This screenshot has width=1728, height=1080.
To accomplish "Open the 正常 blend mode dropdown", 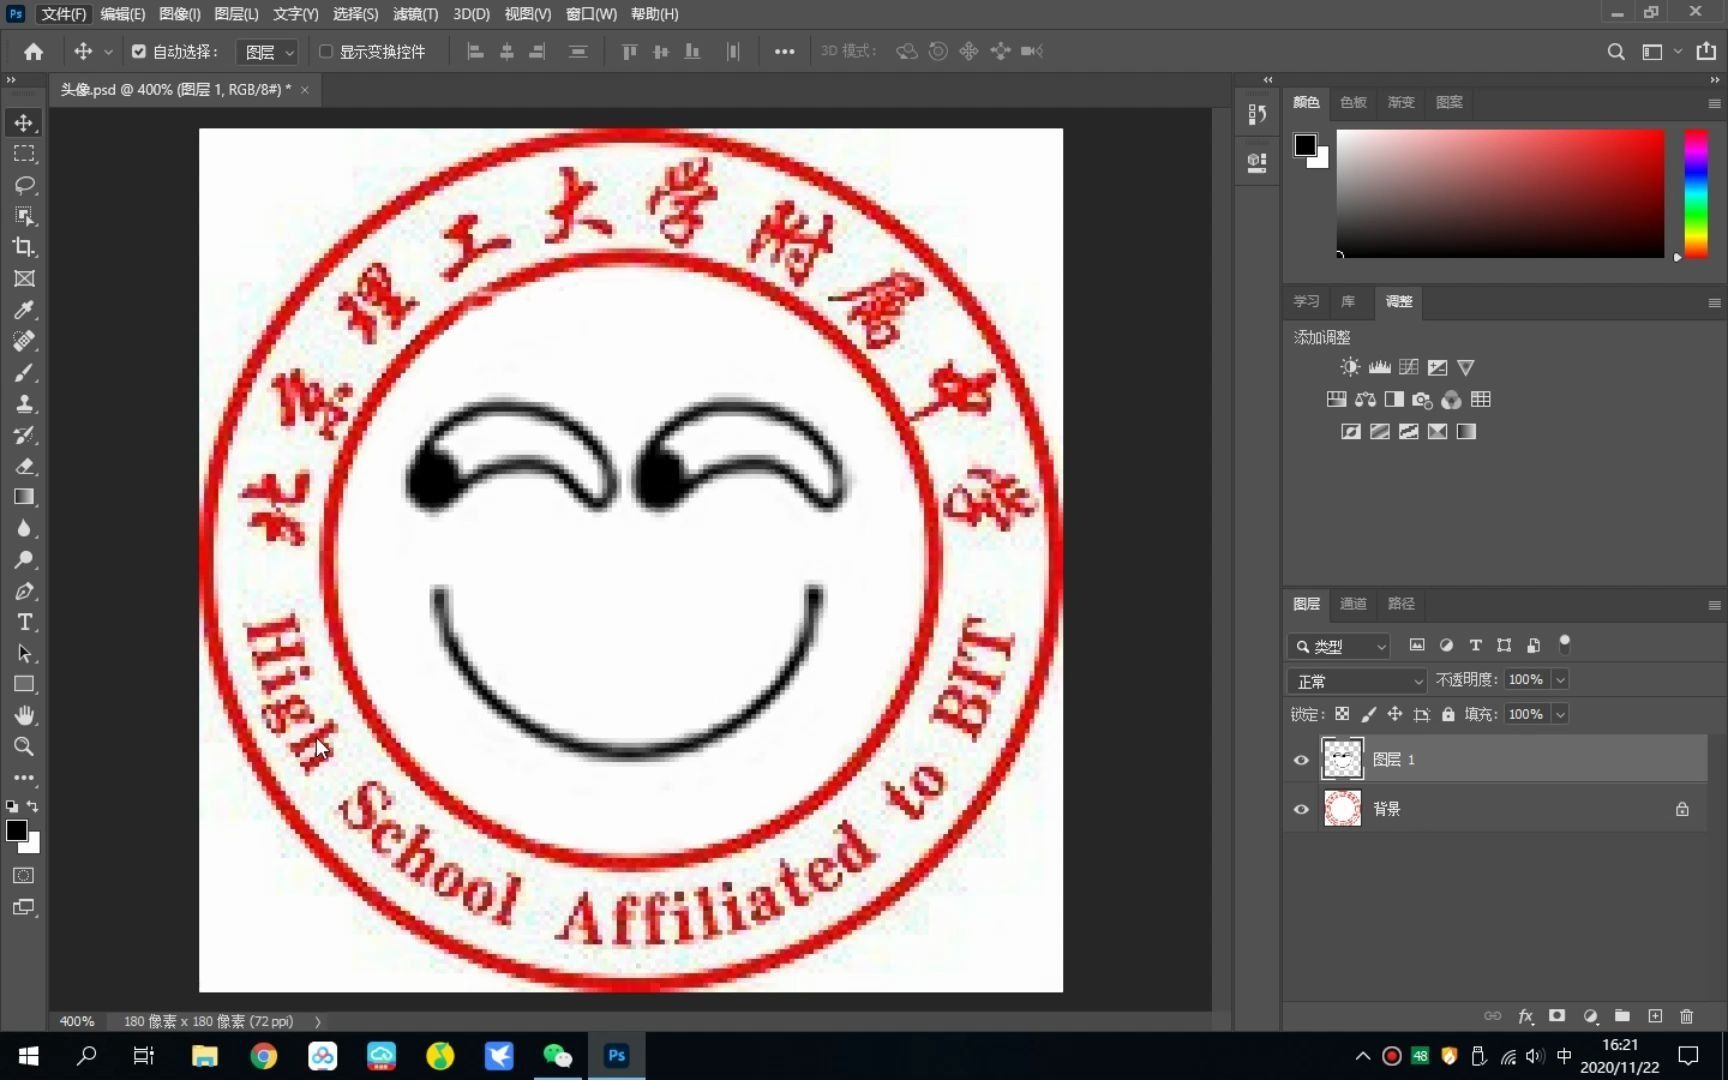I will (x=1357, y=681).
